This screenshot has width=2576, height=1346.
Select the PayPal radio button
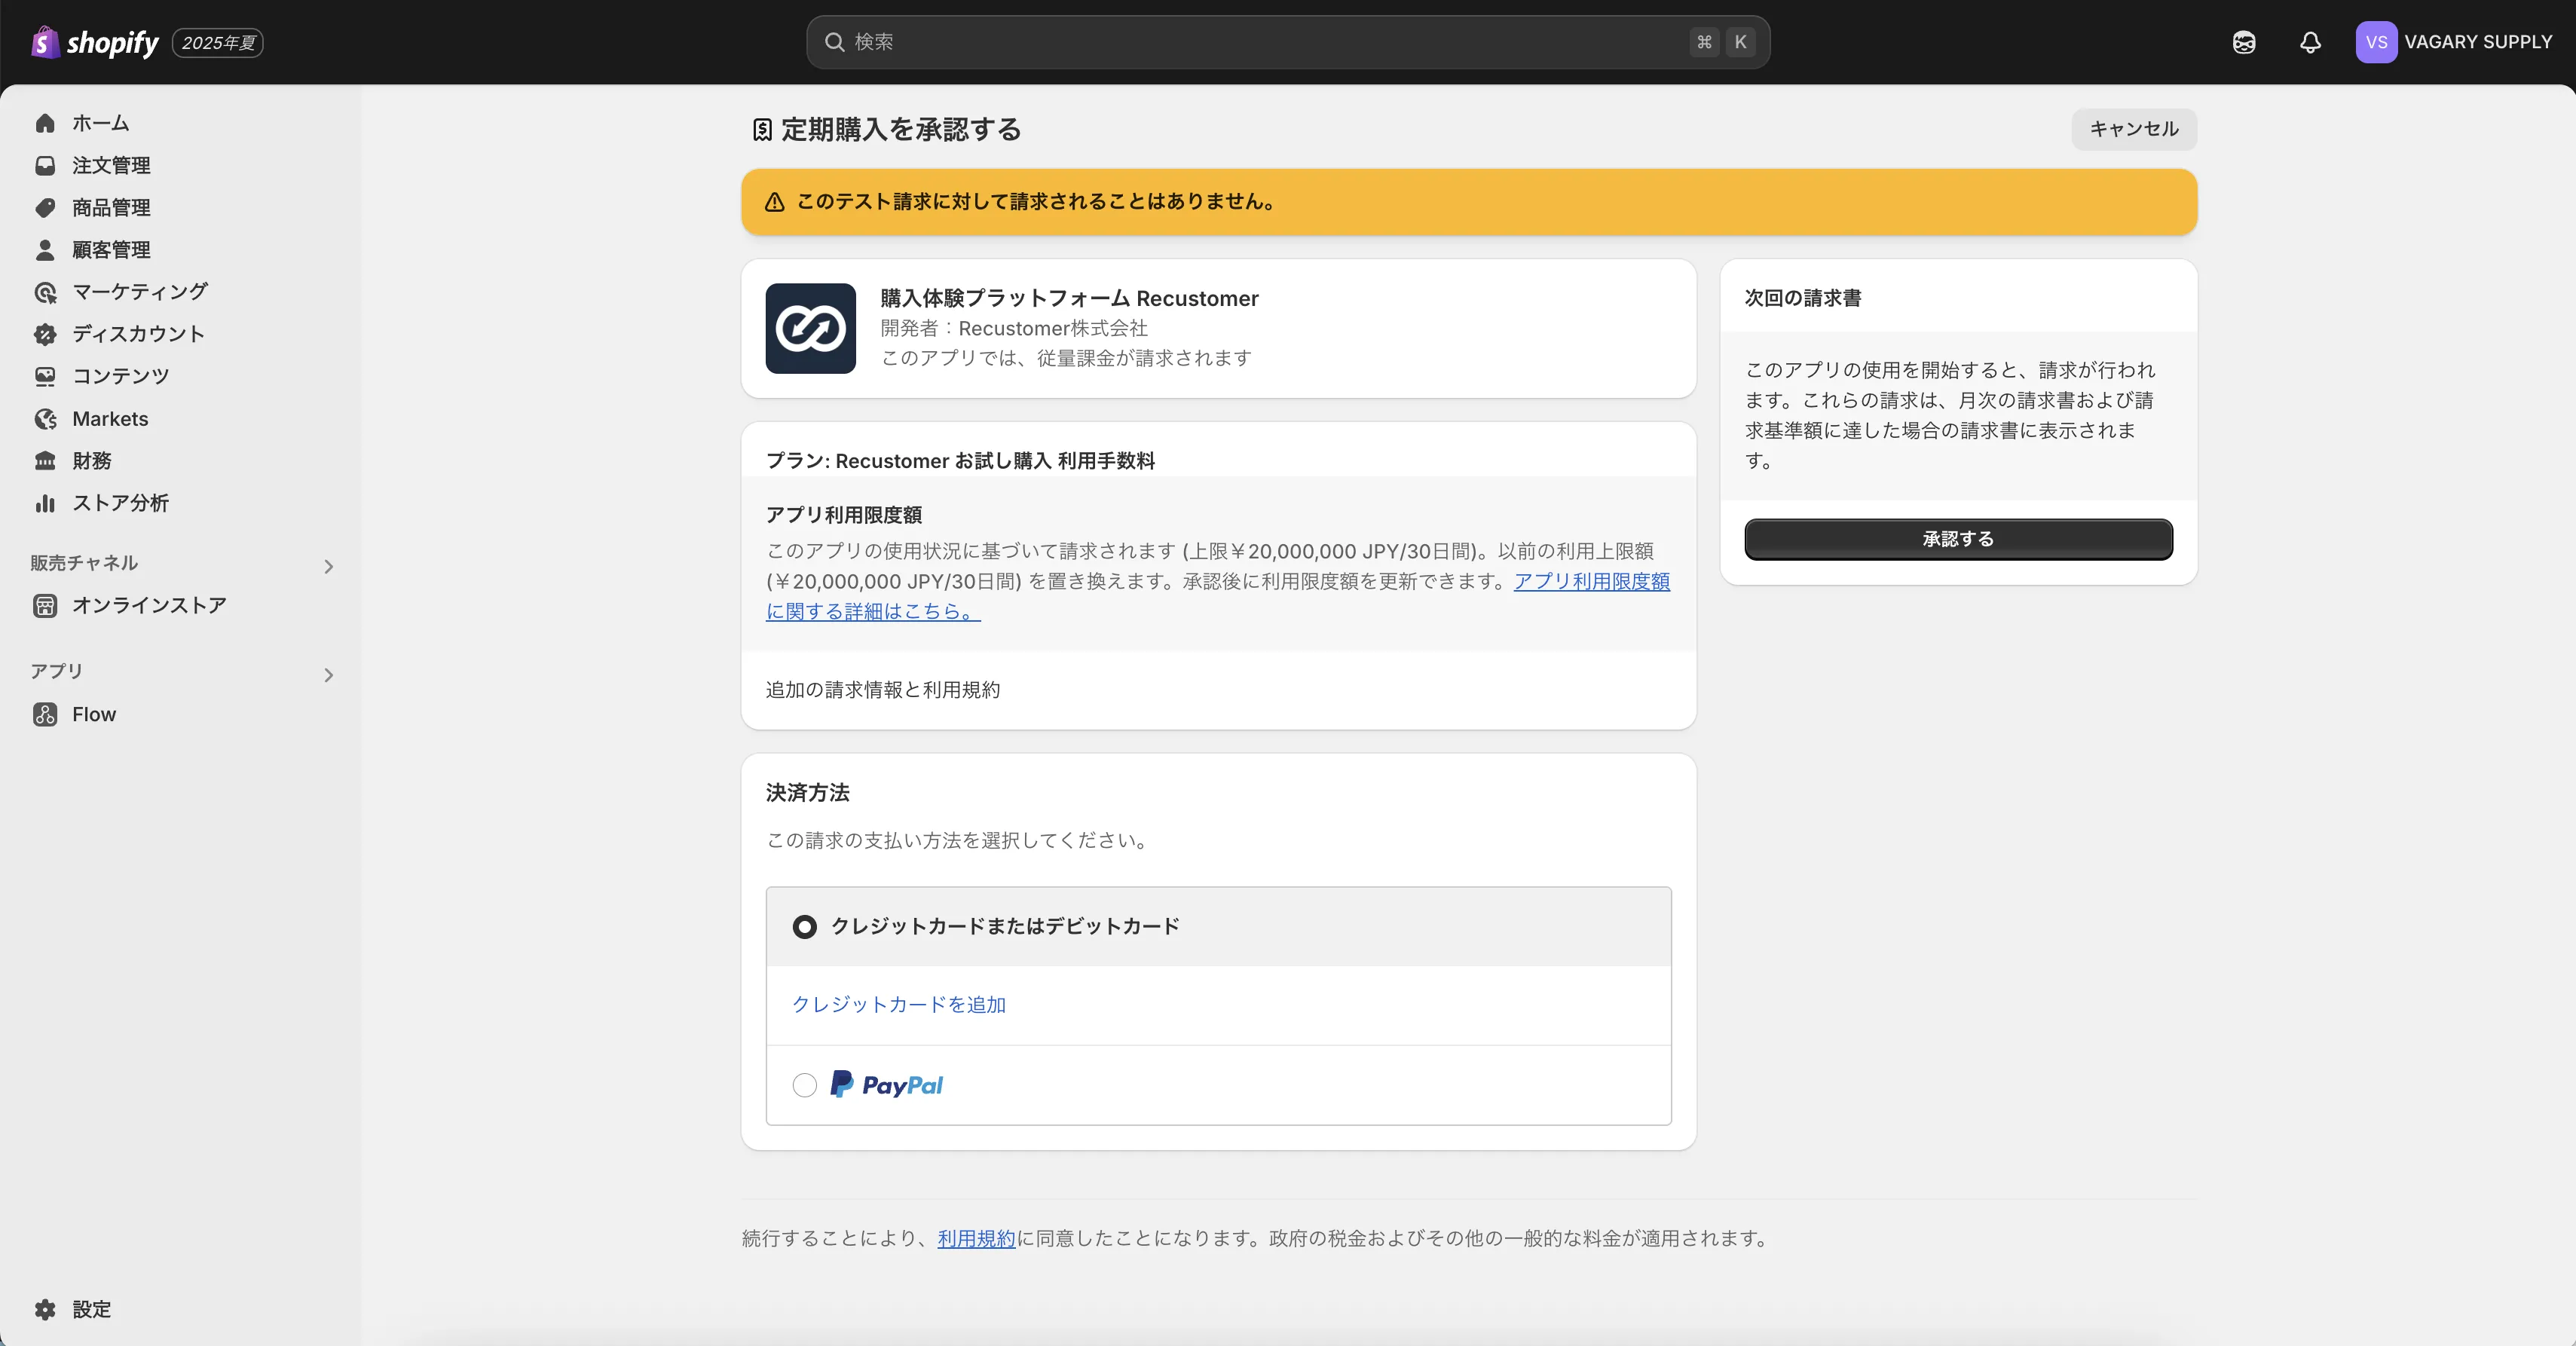coord(804,1085)
